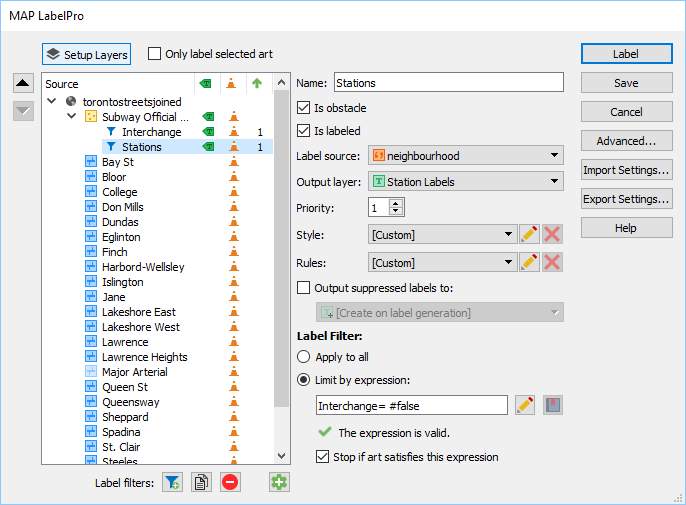Image resolution: width=686 pixels, height=505 pixels.
Task: Delete the Style with red X
Action: pos(552,234)
